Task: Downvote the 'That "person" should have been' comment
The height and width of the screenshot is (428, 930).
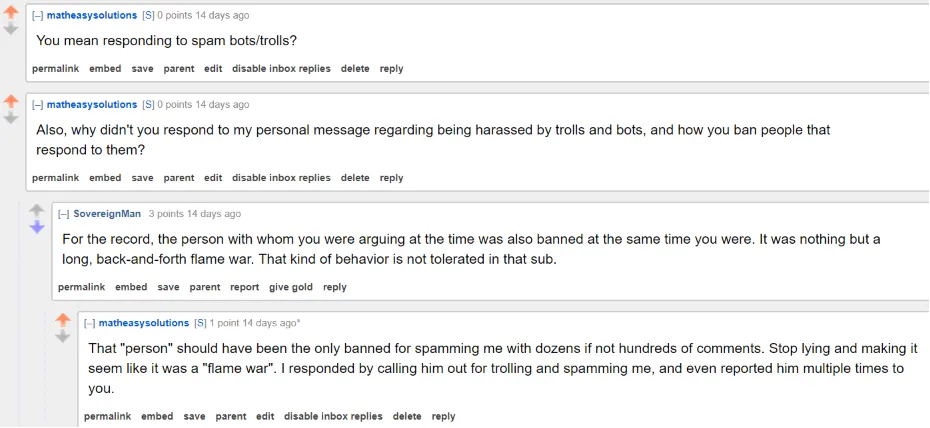Action: coord(63,337)
